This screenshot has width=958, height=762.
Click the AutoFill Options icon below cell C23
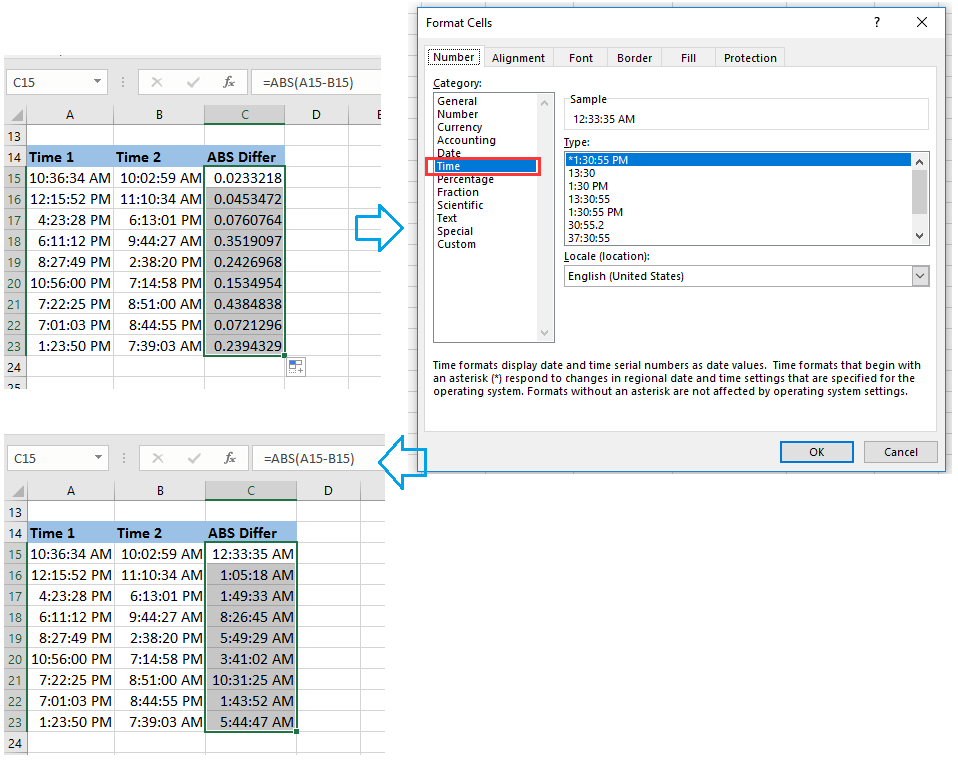[x=295, y=367]
